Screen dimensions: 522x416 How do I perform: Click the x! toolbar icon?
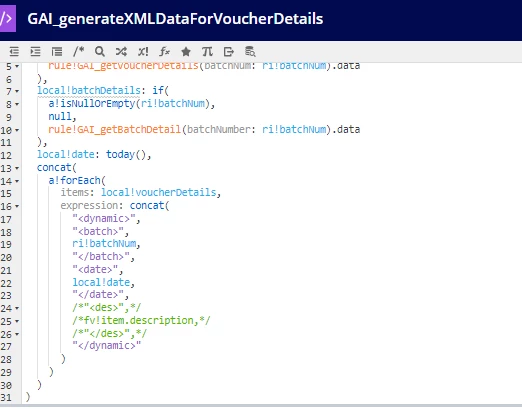[143, 52]
